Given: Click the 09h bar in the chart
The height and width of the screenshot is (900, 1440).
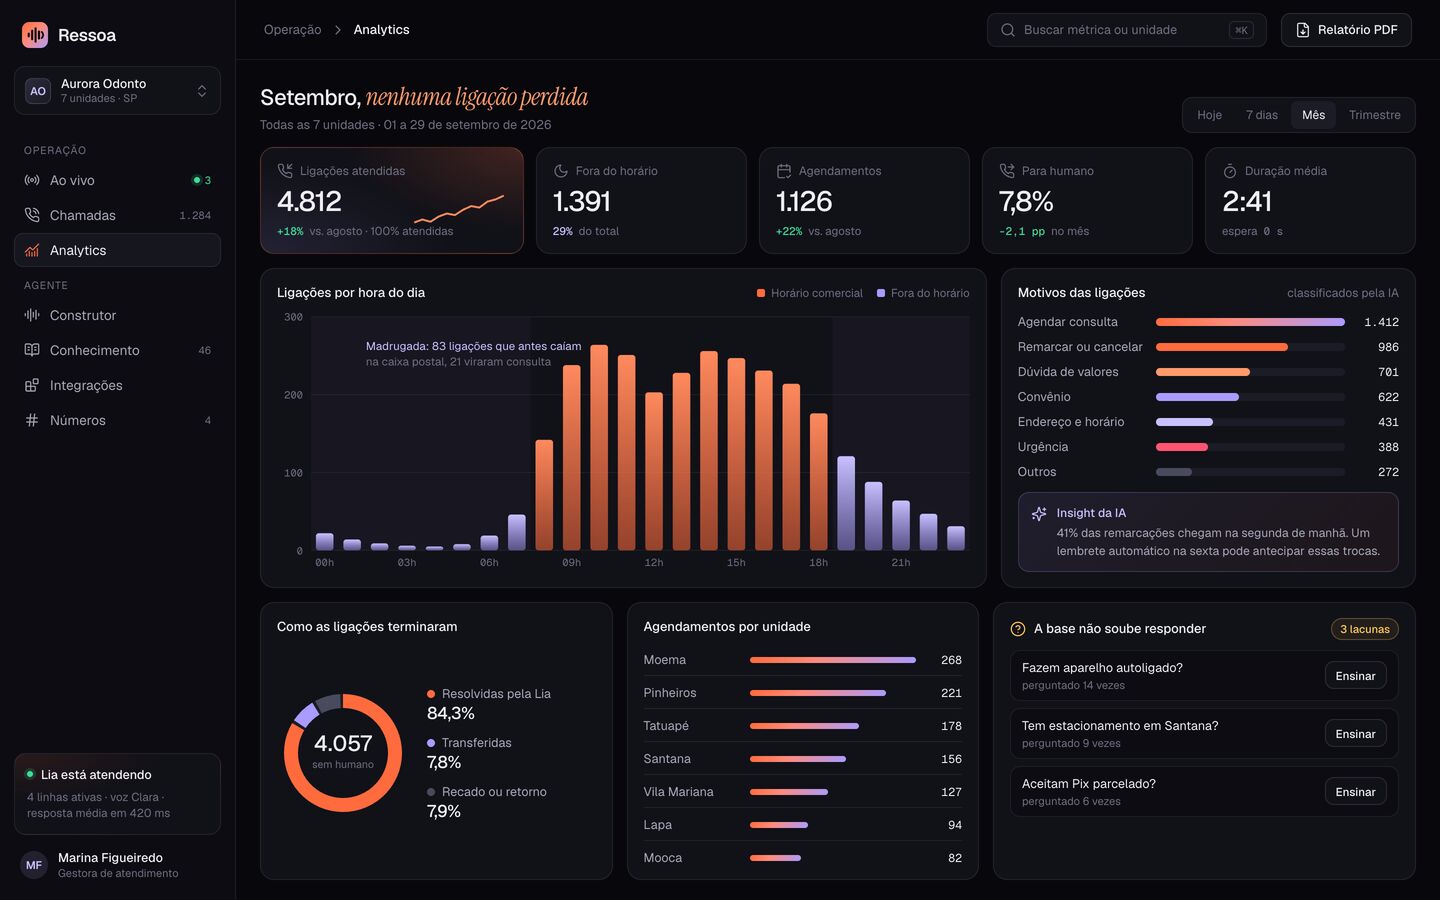Looking at the screenshot, I should pos(572,458).
